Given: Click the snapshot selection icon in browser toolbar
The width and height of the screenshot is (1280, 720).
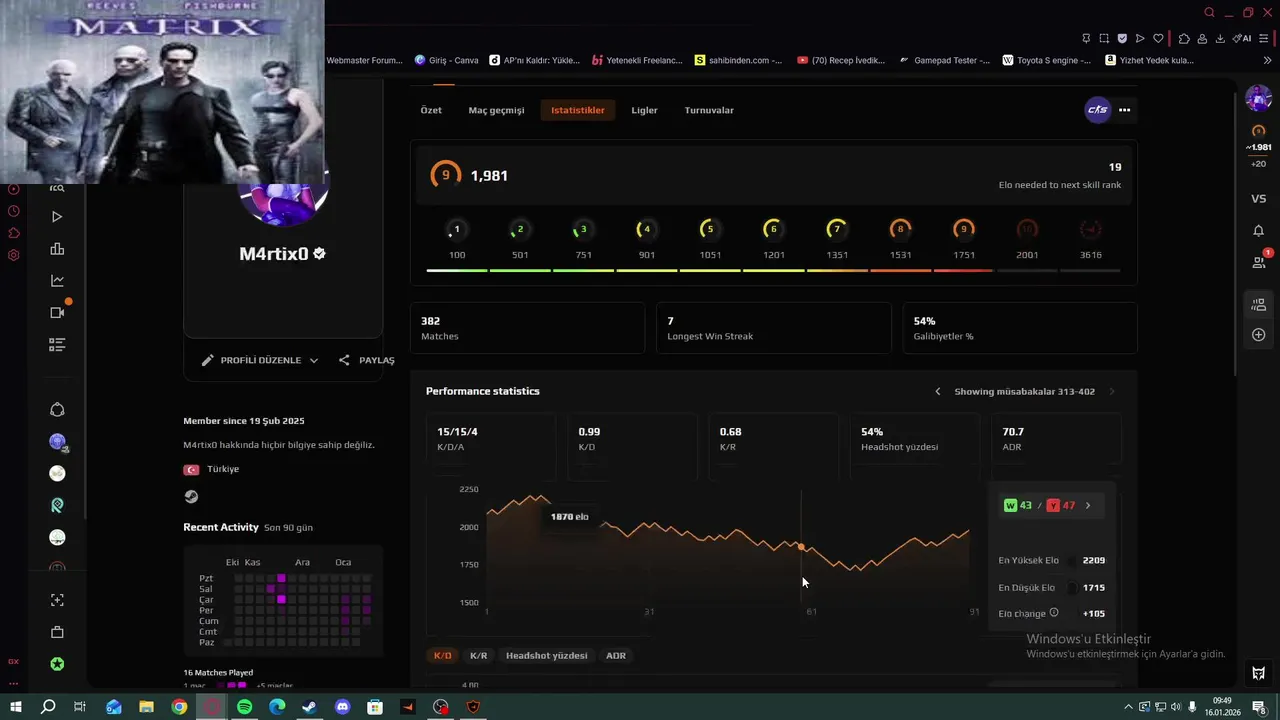Looking at the screenshot, I should coord(1104,38).
